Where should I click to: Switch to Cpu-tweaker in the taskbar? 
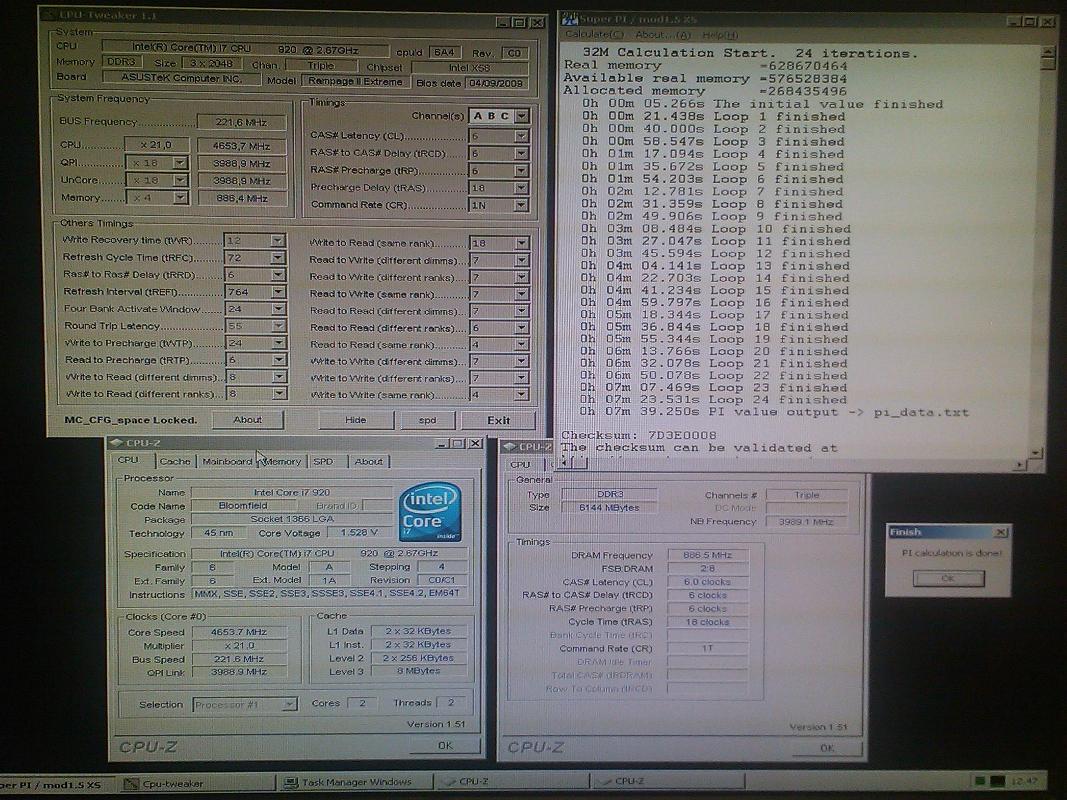point(197,784)
